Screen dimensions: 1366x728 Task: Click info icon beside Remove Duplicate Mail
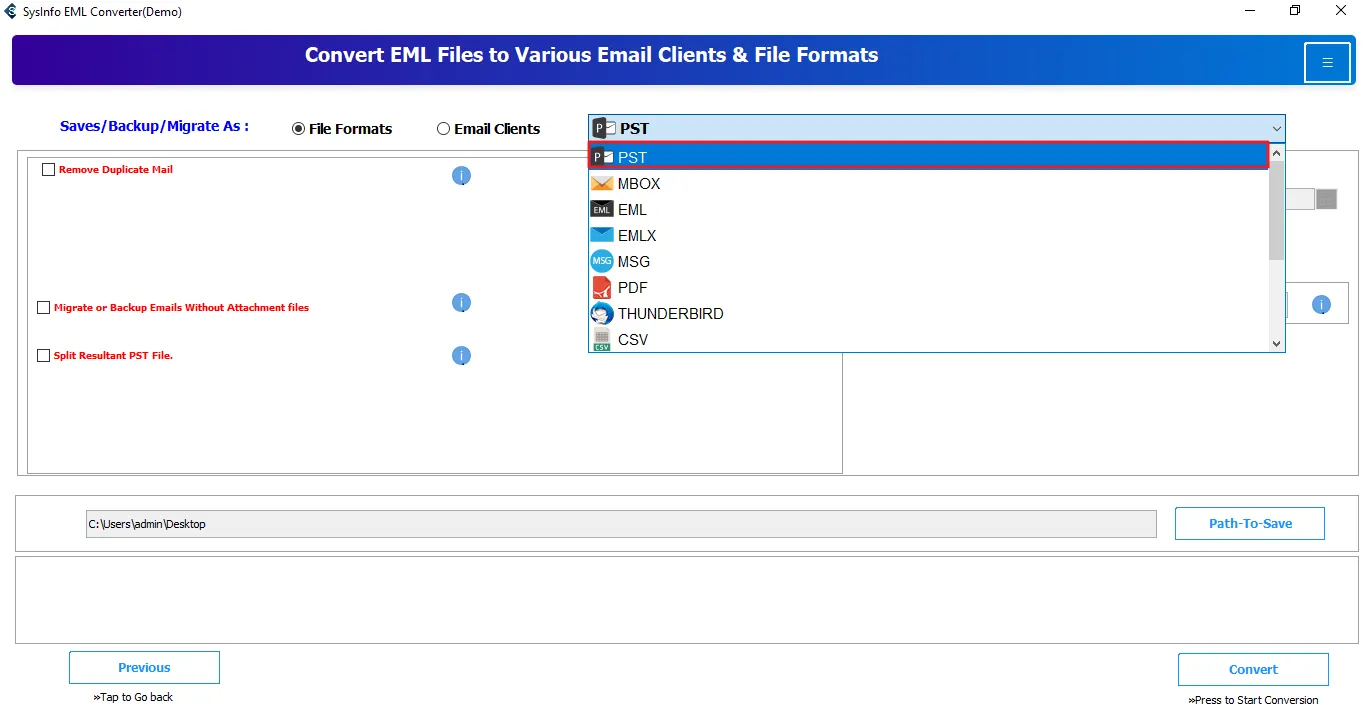(461, 176)
